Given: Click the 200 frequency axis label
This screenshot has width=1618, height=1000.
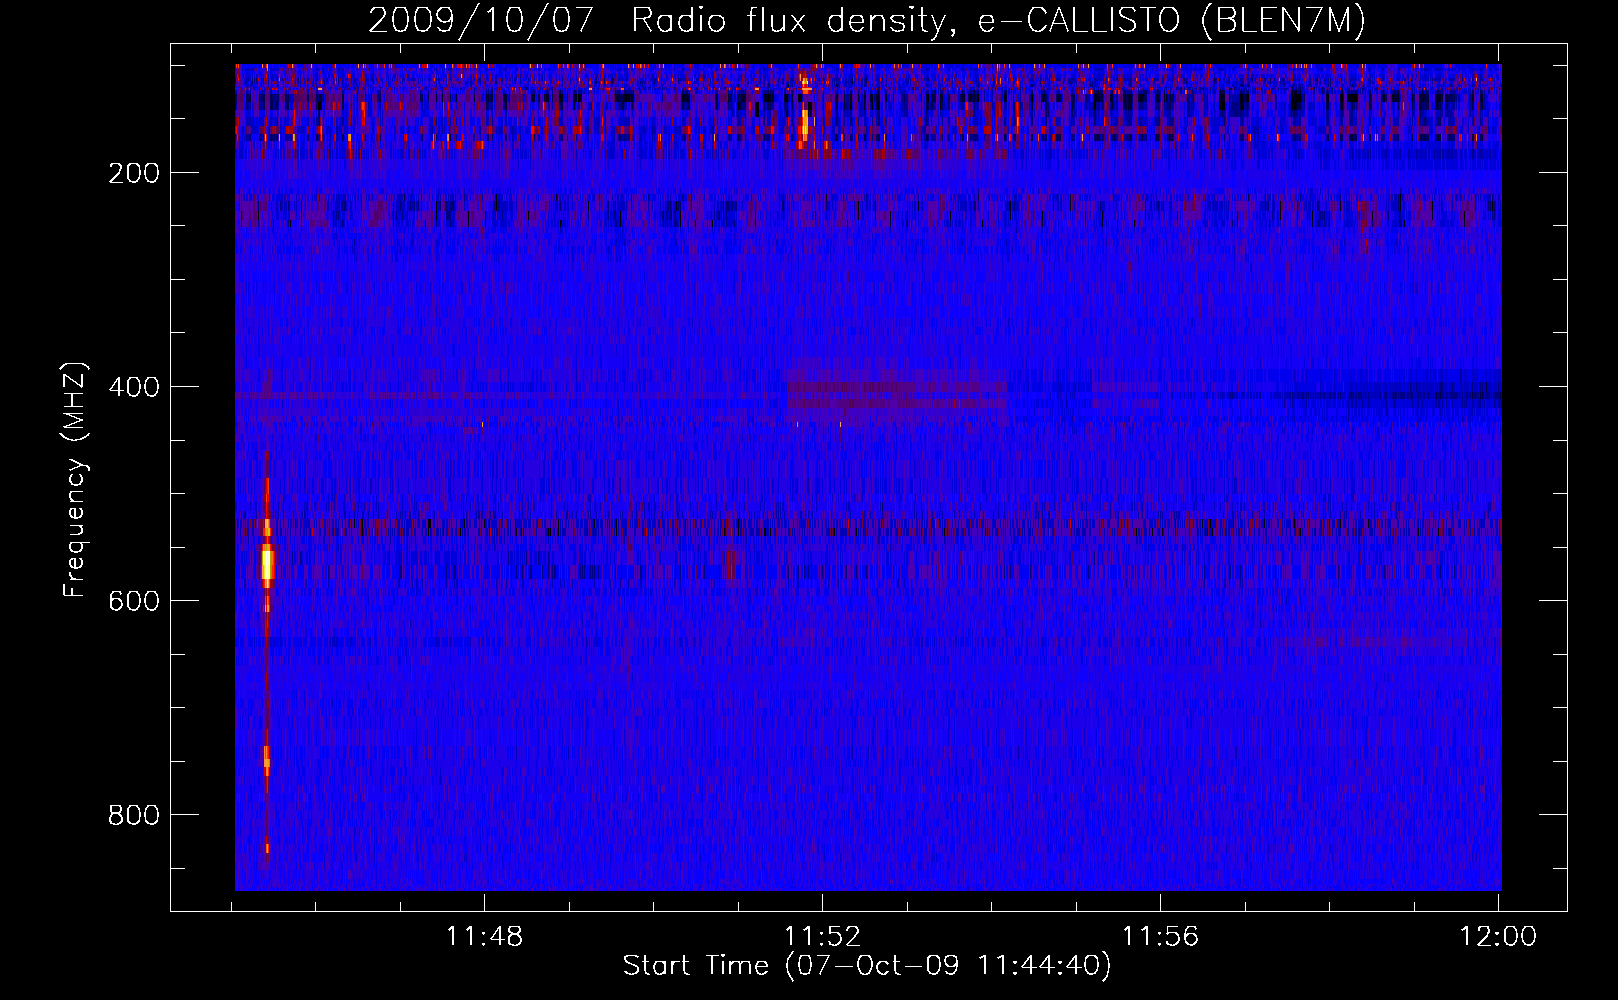Looking at the screenshot, I should (134, 173).
